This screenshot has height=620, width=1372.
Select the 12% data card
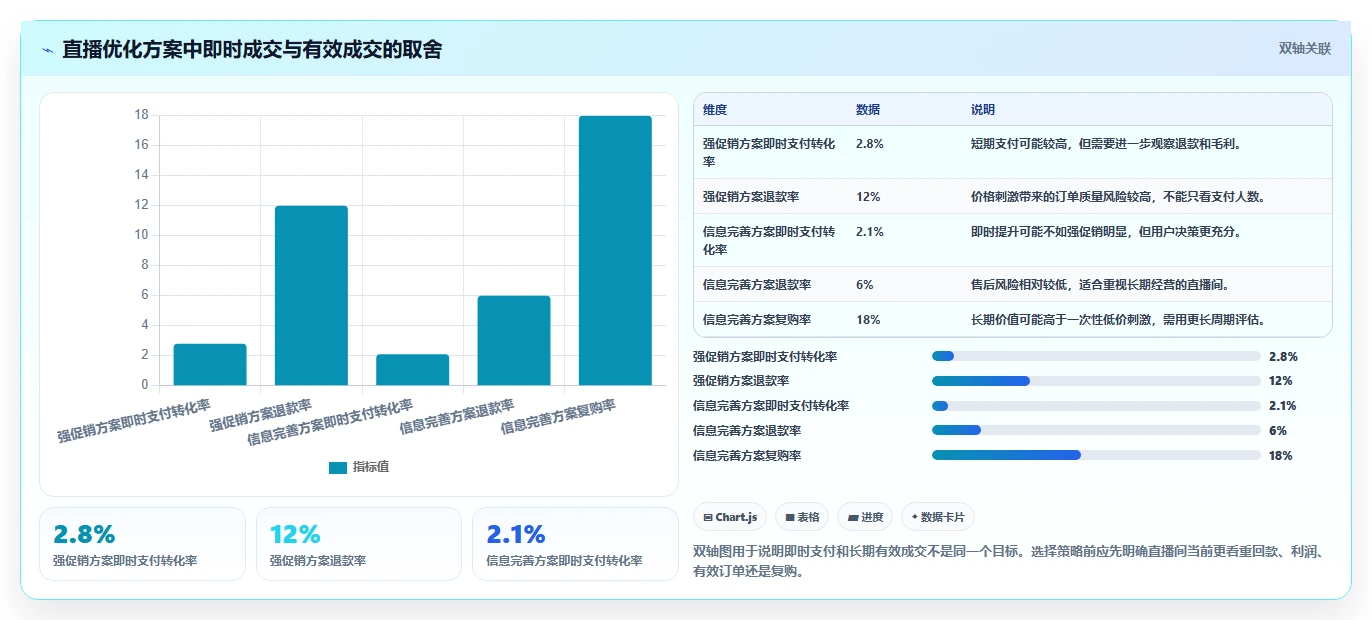[x=358, y=544]
